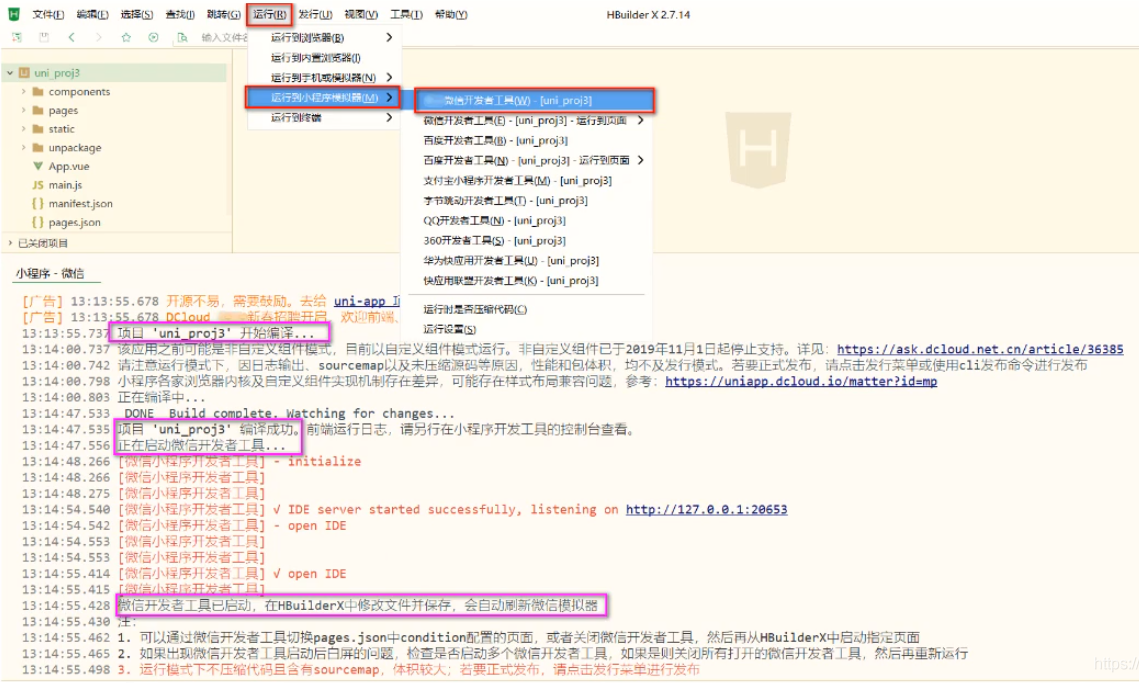The width and height of the screenshot is (1139, 683).
Task: Select 运行到小程序模拟器(M) menu entry
Action: [x=324, y=97]
